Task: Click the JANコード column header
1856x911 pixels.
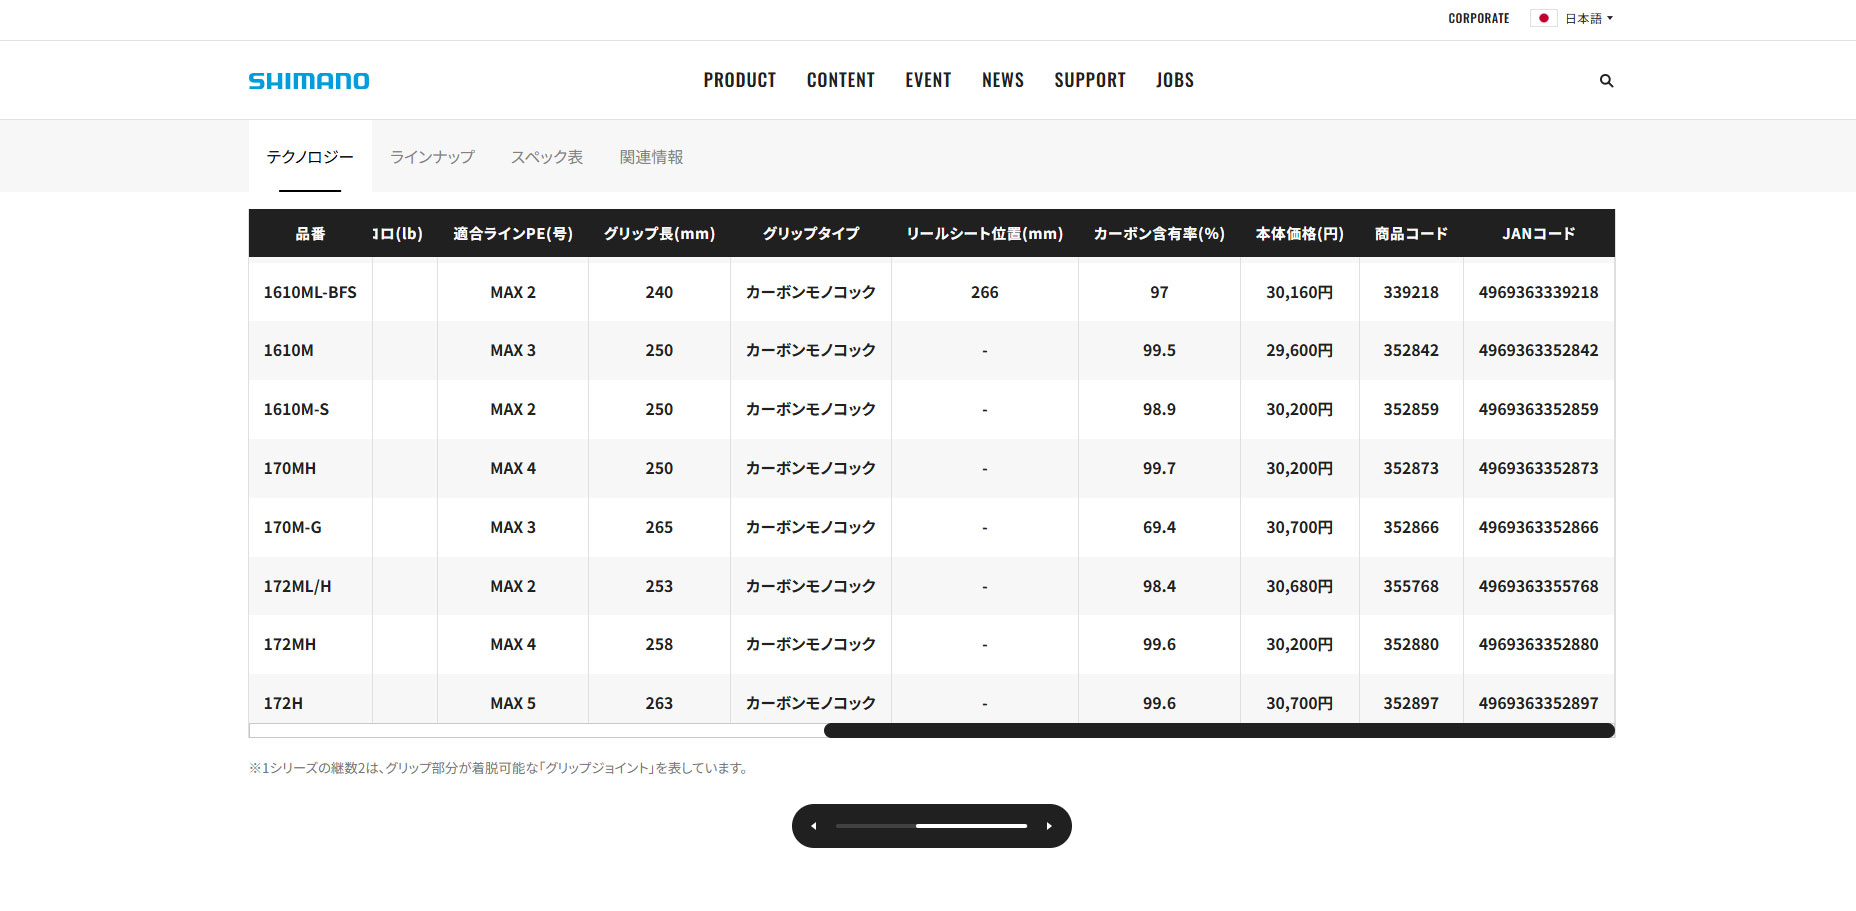Action: (x=1539, y=234)
